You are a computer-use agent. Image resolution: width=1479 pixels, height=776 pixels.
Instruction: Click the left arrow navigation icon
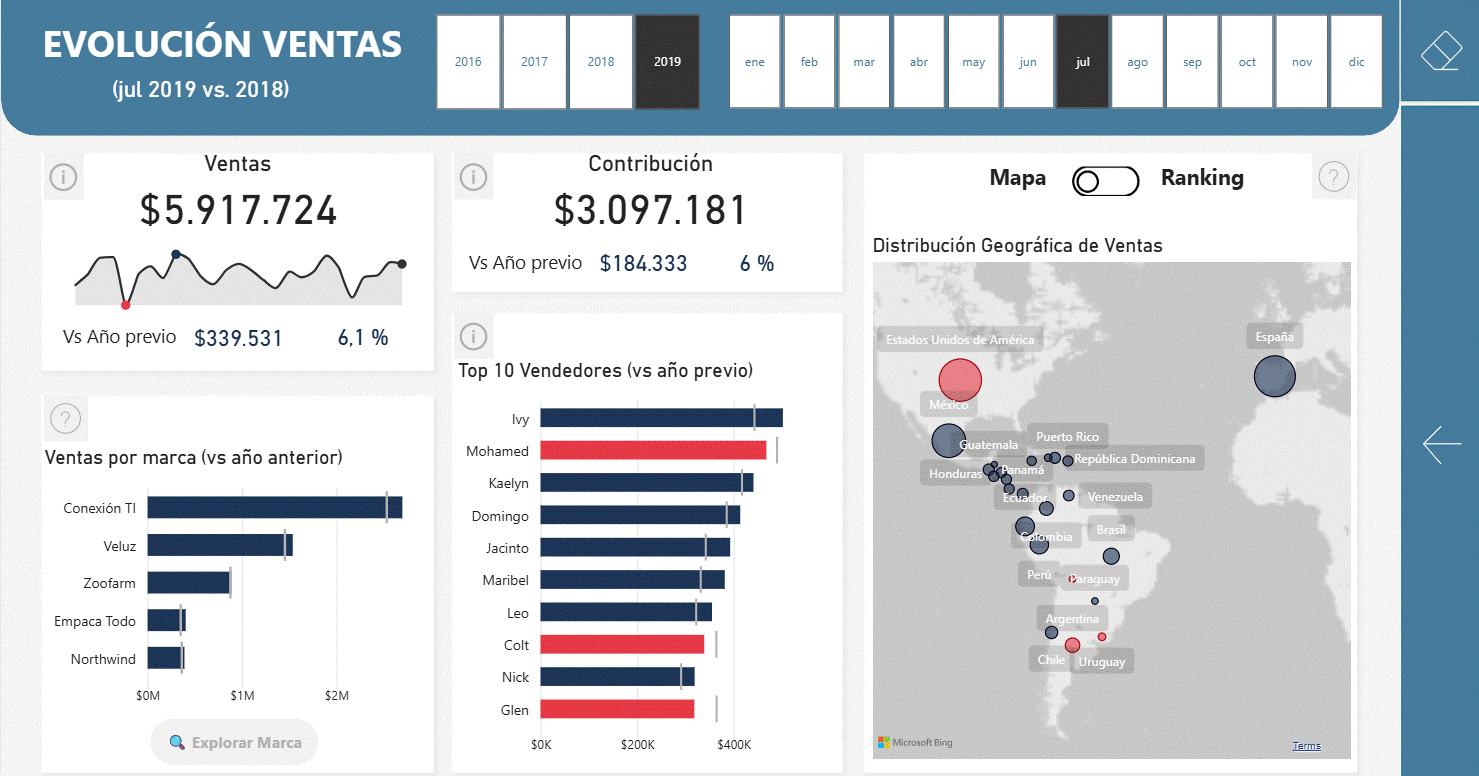tap(1440, 445)
